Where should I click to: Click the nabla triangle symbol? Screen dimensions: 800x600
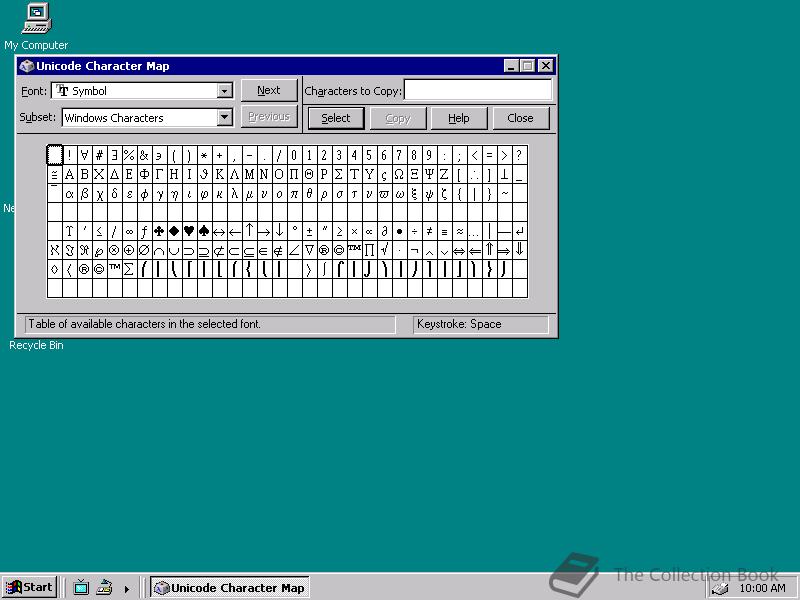[310, 250]
